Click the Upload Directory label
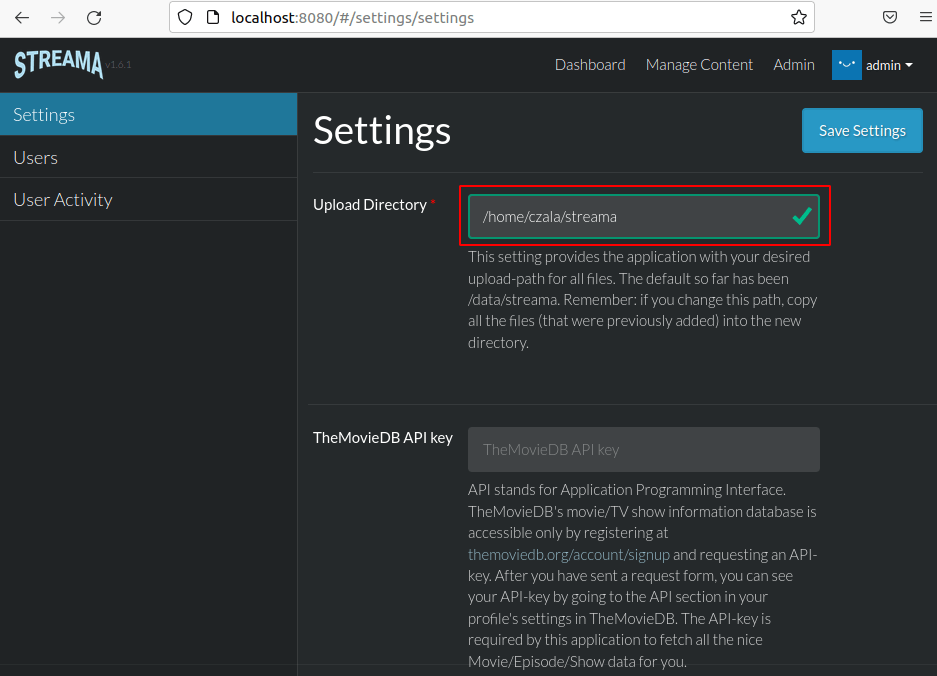Image resolution: width=937 pixels, height=676 pixels. click(x=370, y=204)
